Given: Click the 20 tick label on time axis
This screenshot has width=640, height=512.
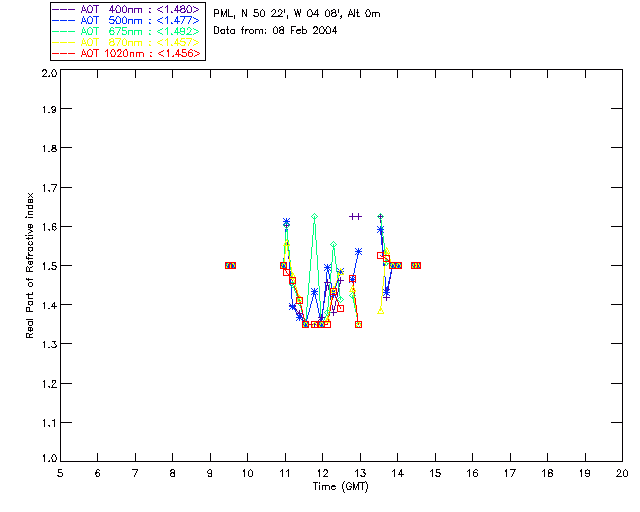Looking at the screenshot, I should [x=622, y=474].
